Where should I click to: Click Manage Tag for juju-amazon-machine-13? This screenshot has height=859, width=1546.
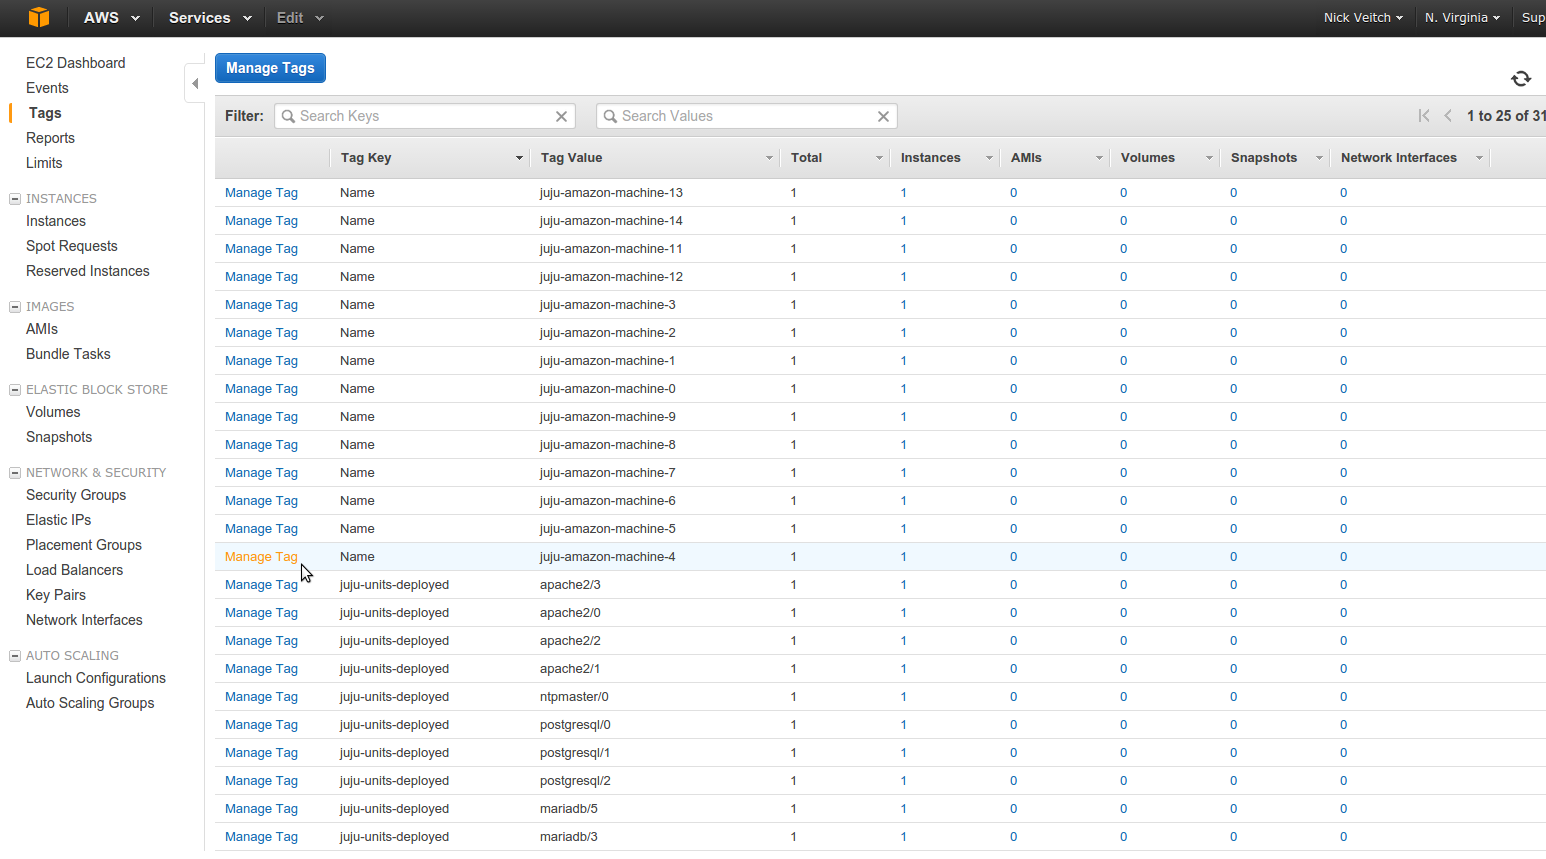pos(261,193)
